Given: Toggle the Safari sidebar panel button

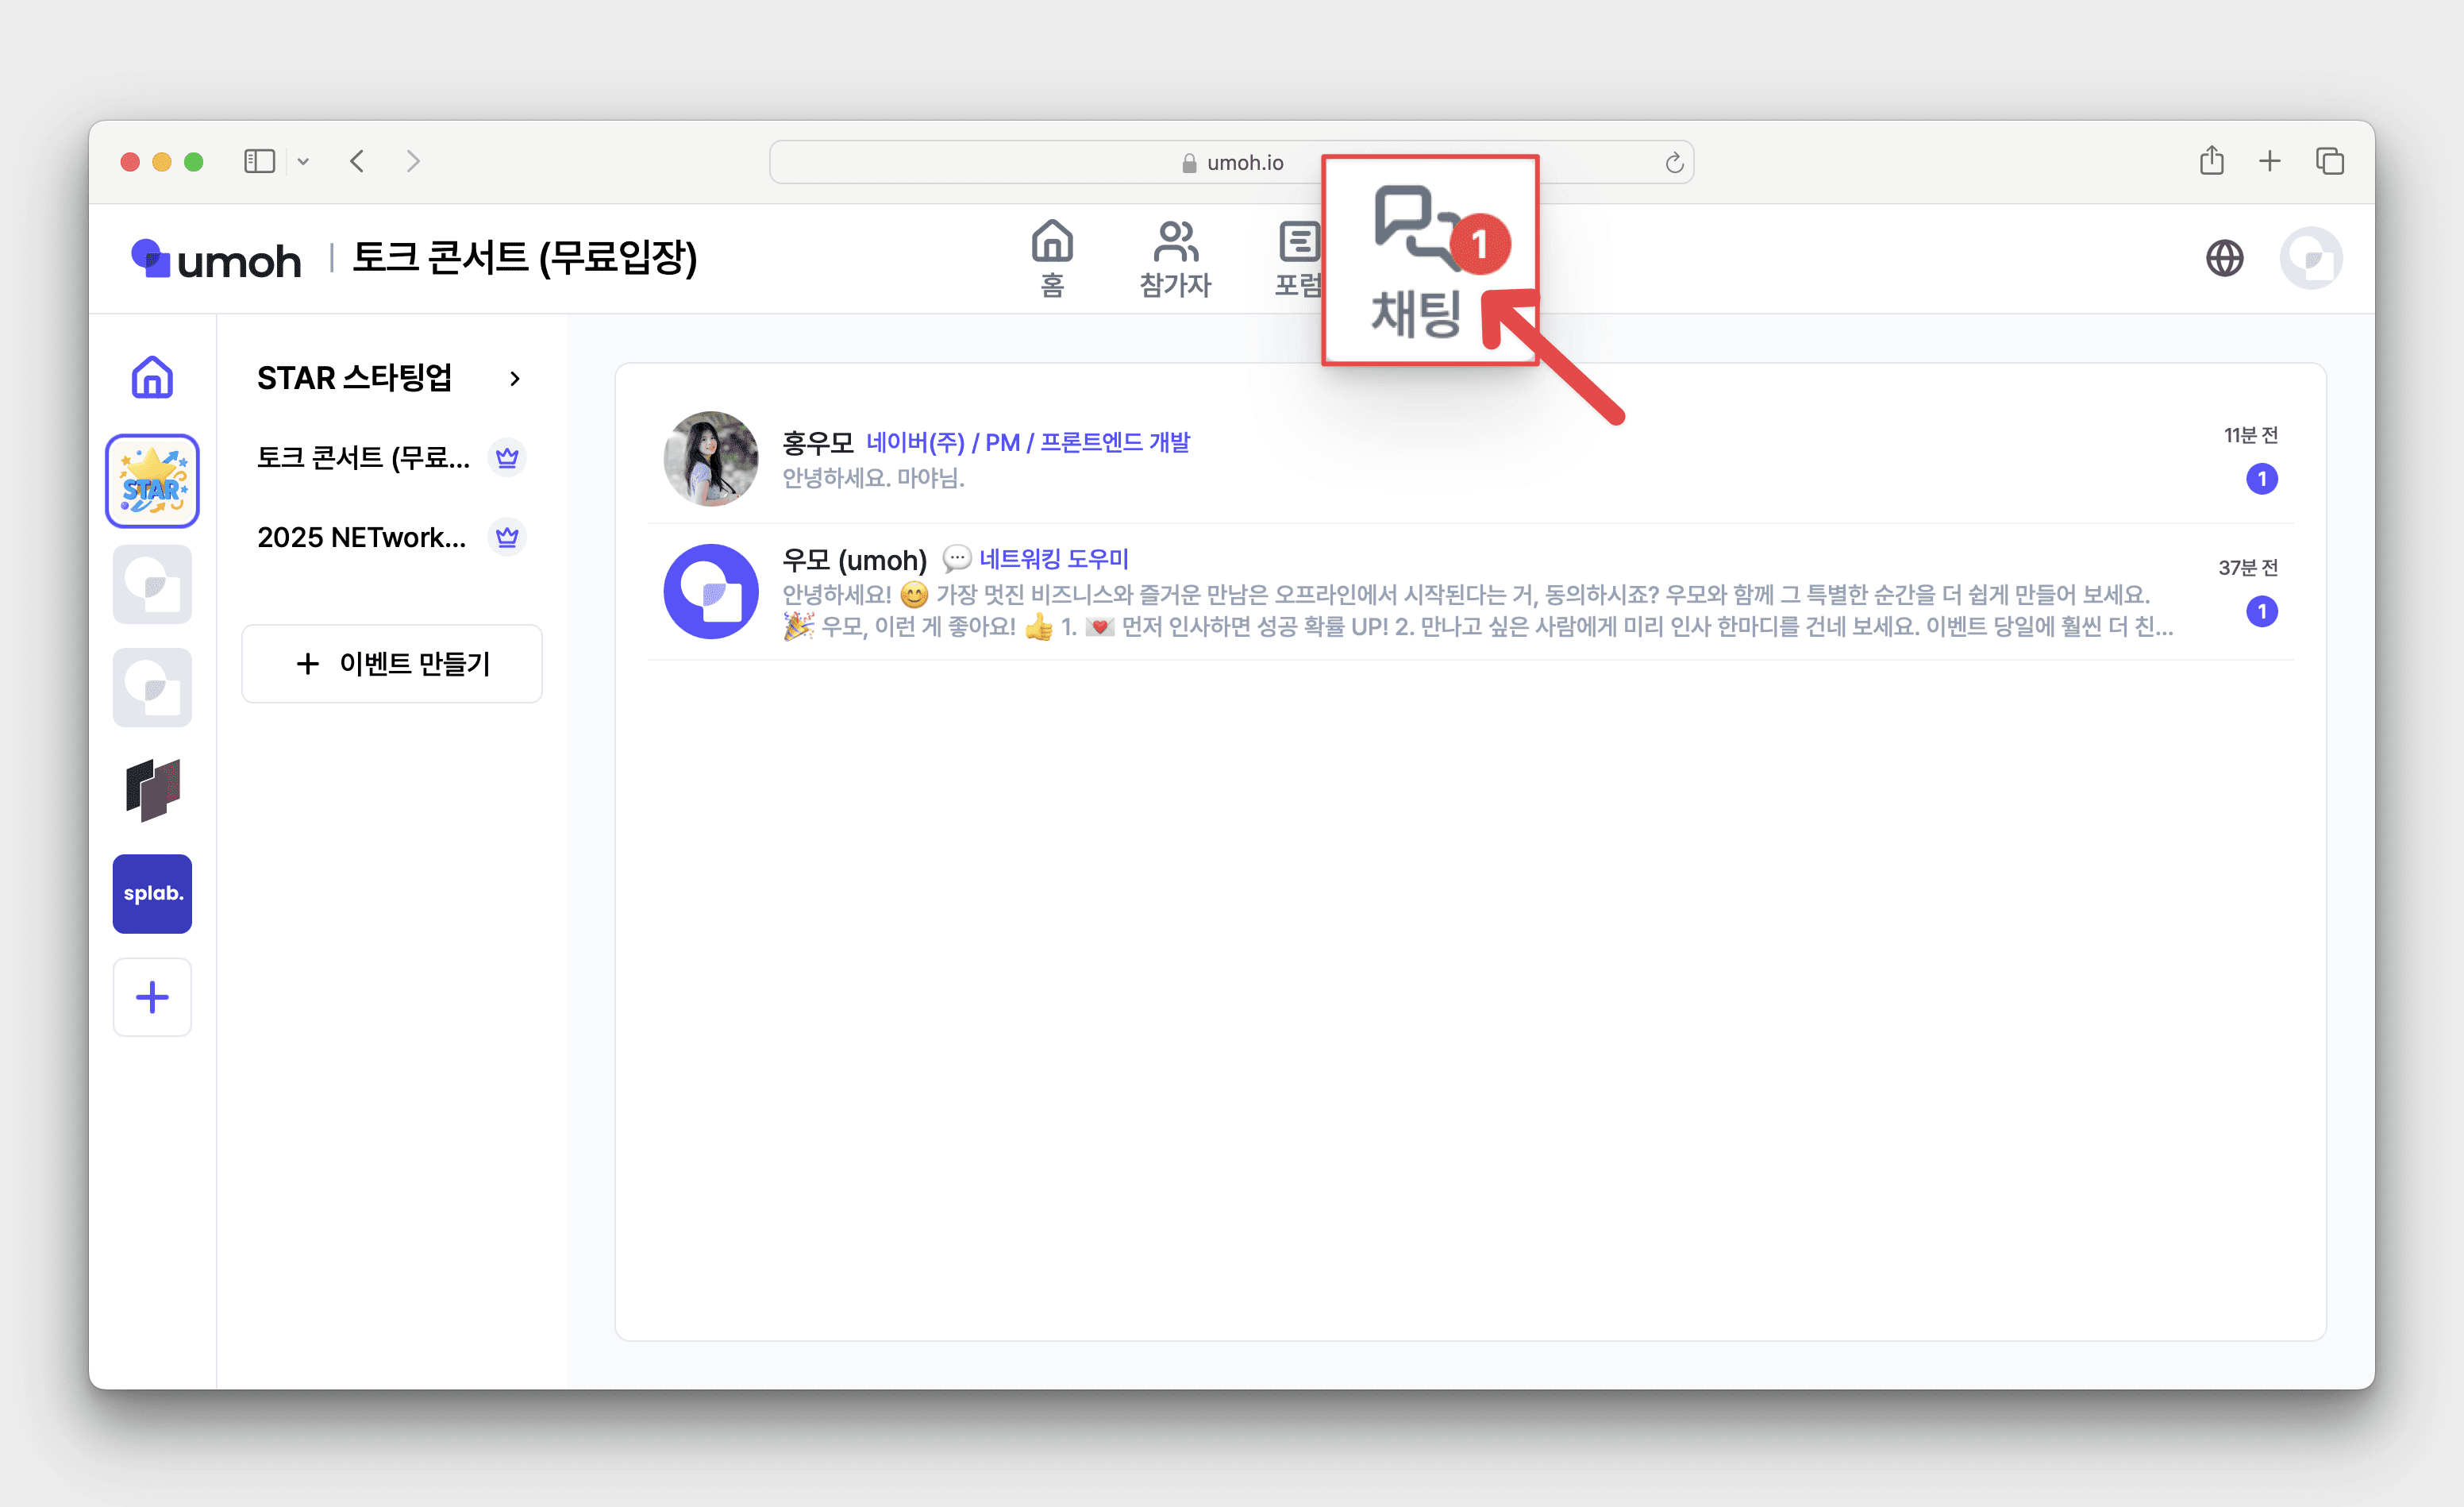Looking at the screenshot, I should pos(259,162).
